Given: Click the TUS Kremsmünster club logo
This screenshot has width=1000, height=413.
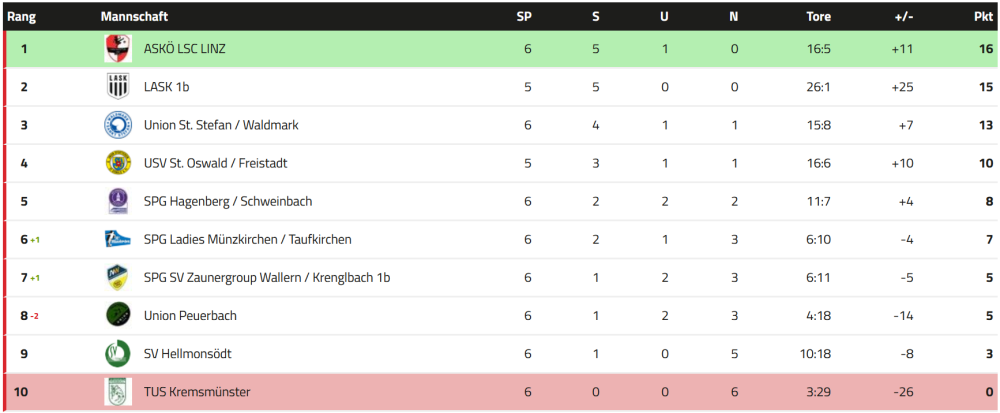Looking at the screenshot, I should (118, 391).
